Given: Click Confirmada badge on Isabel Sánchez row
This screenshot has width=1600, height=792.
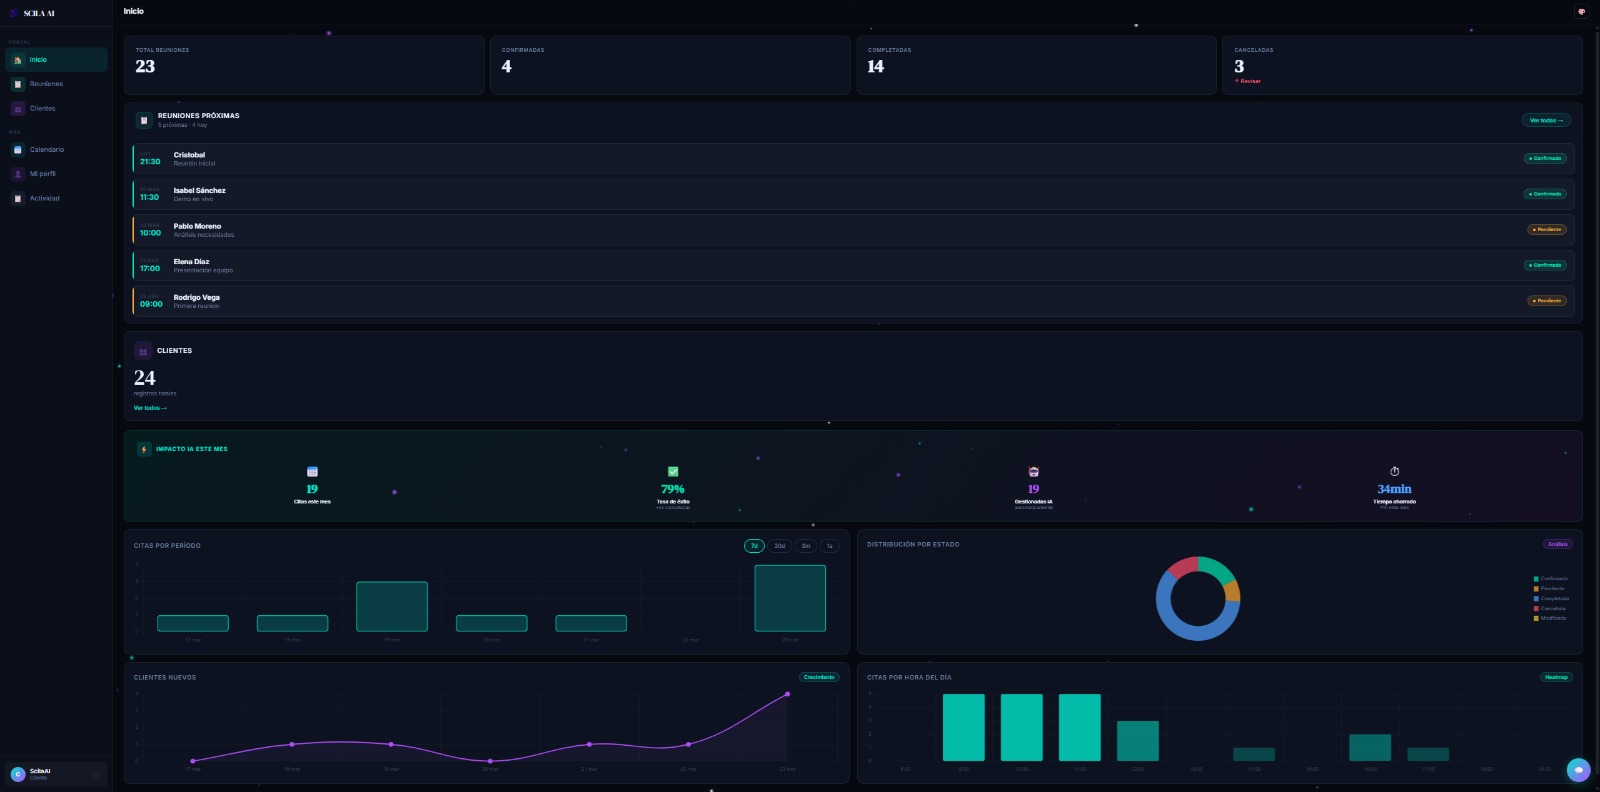Looking at the screenshot, I should (x=1545, y=194).
